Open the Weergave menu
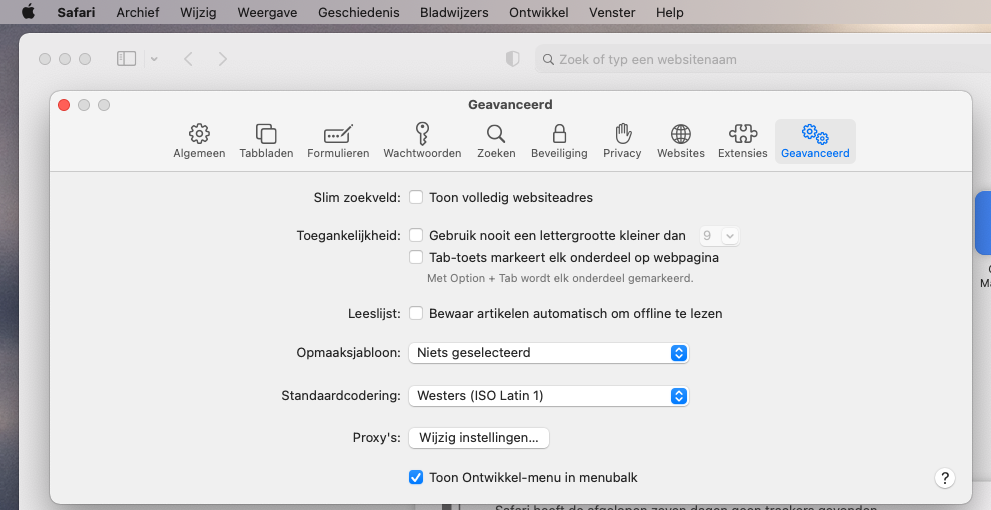This screenshot has width=991, height=510. coord(267,12)
